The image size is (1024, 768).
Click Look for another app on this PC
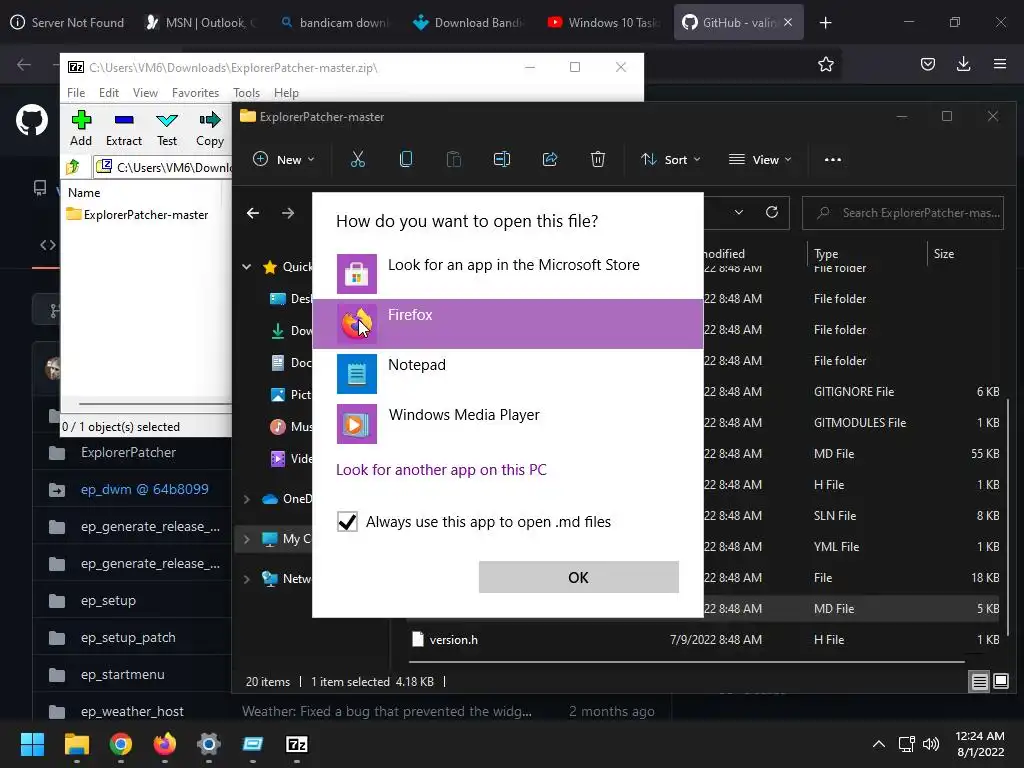click(x=441, y=470)
